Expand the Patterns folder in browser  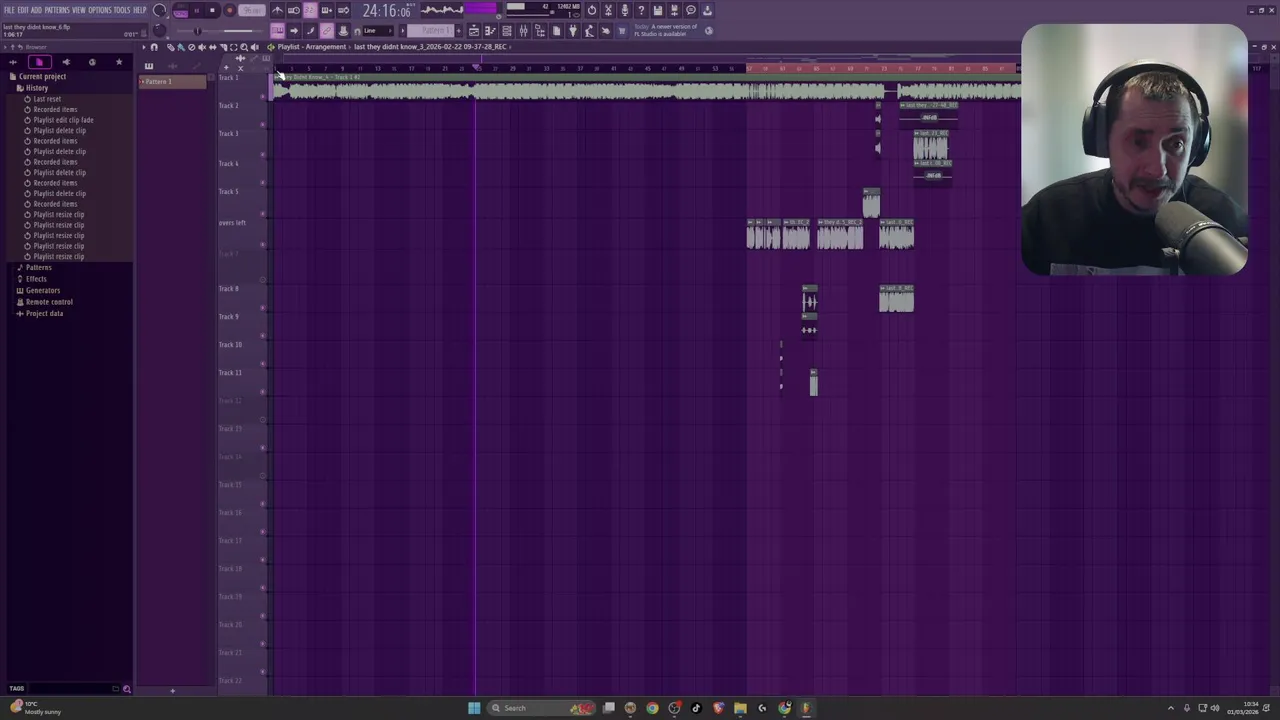pos(38,268)
